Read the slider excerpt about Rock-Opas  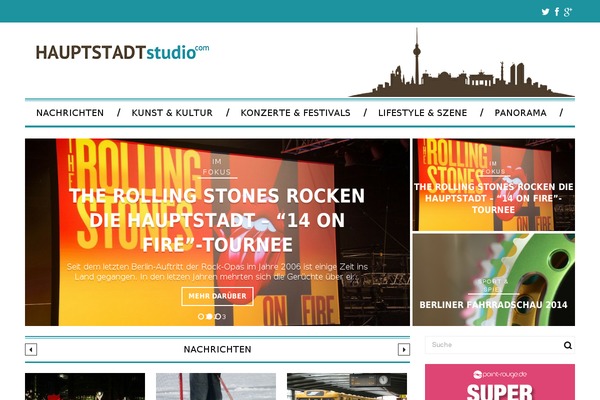pos(217,271)
